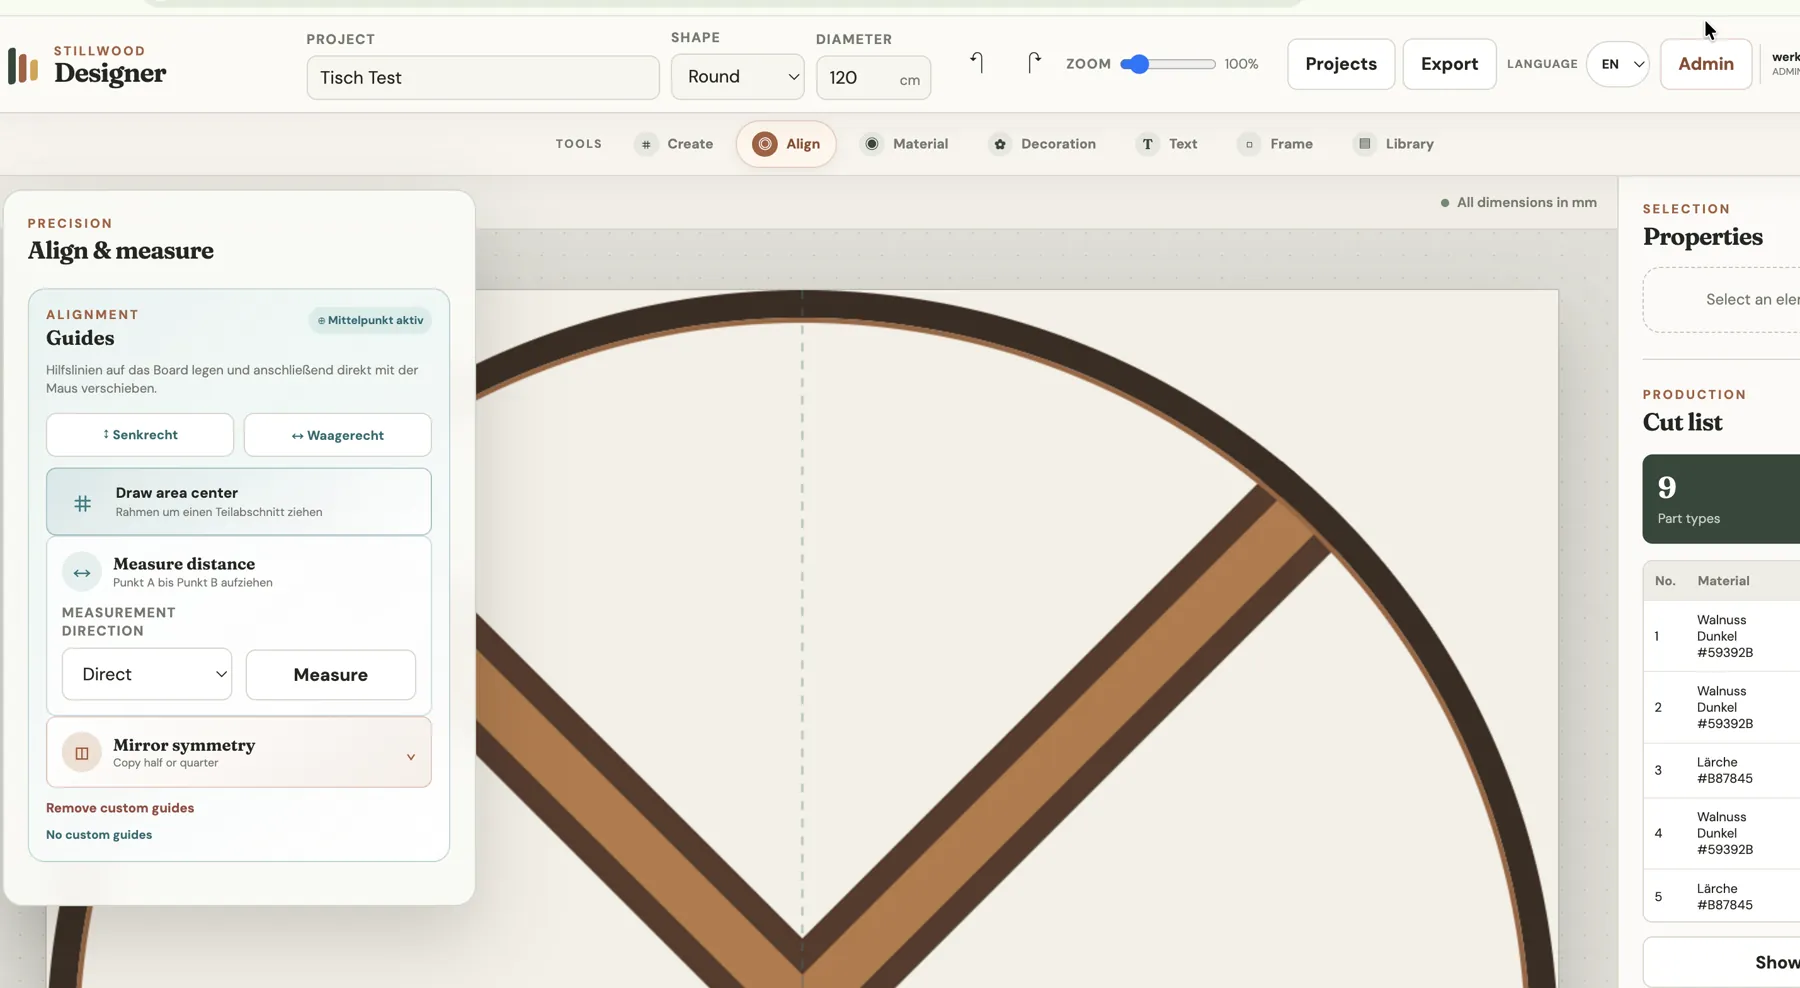Click the Mirror symmetry icon
This screenshot has height=988, width=1800.
point(82,753)
